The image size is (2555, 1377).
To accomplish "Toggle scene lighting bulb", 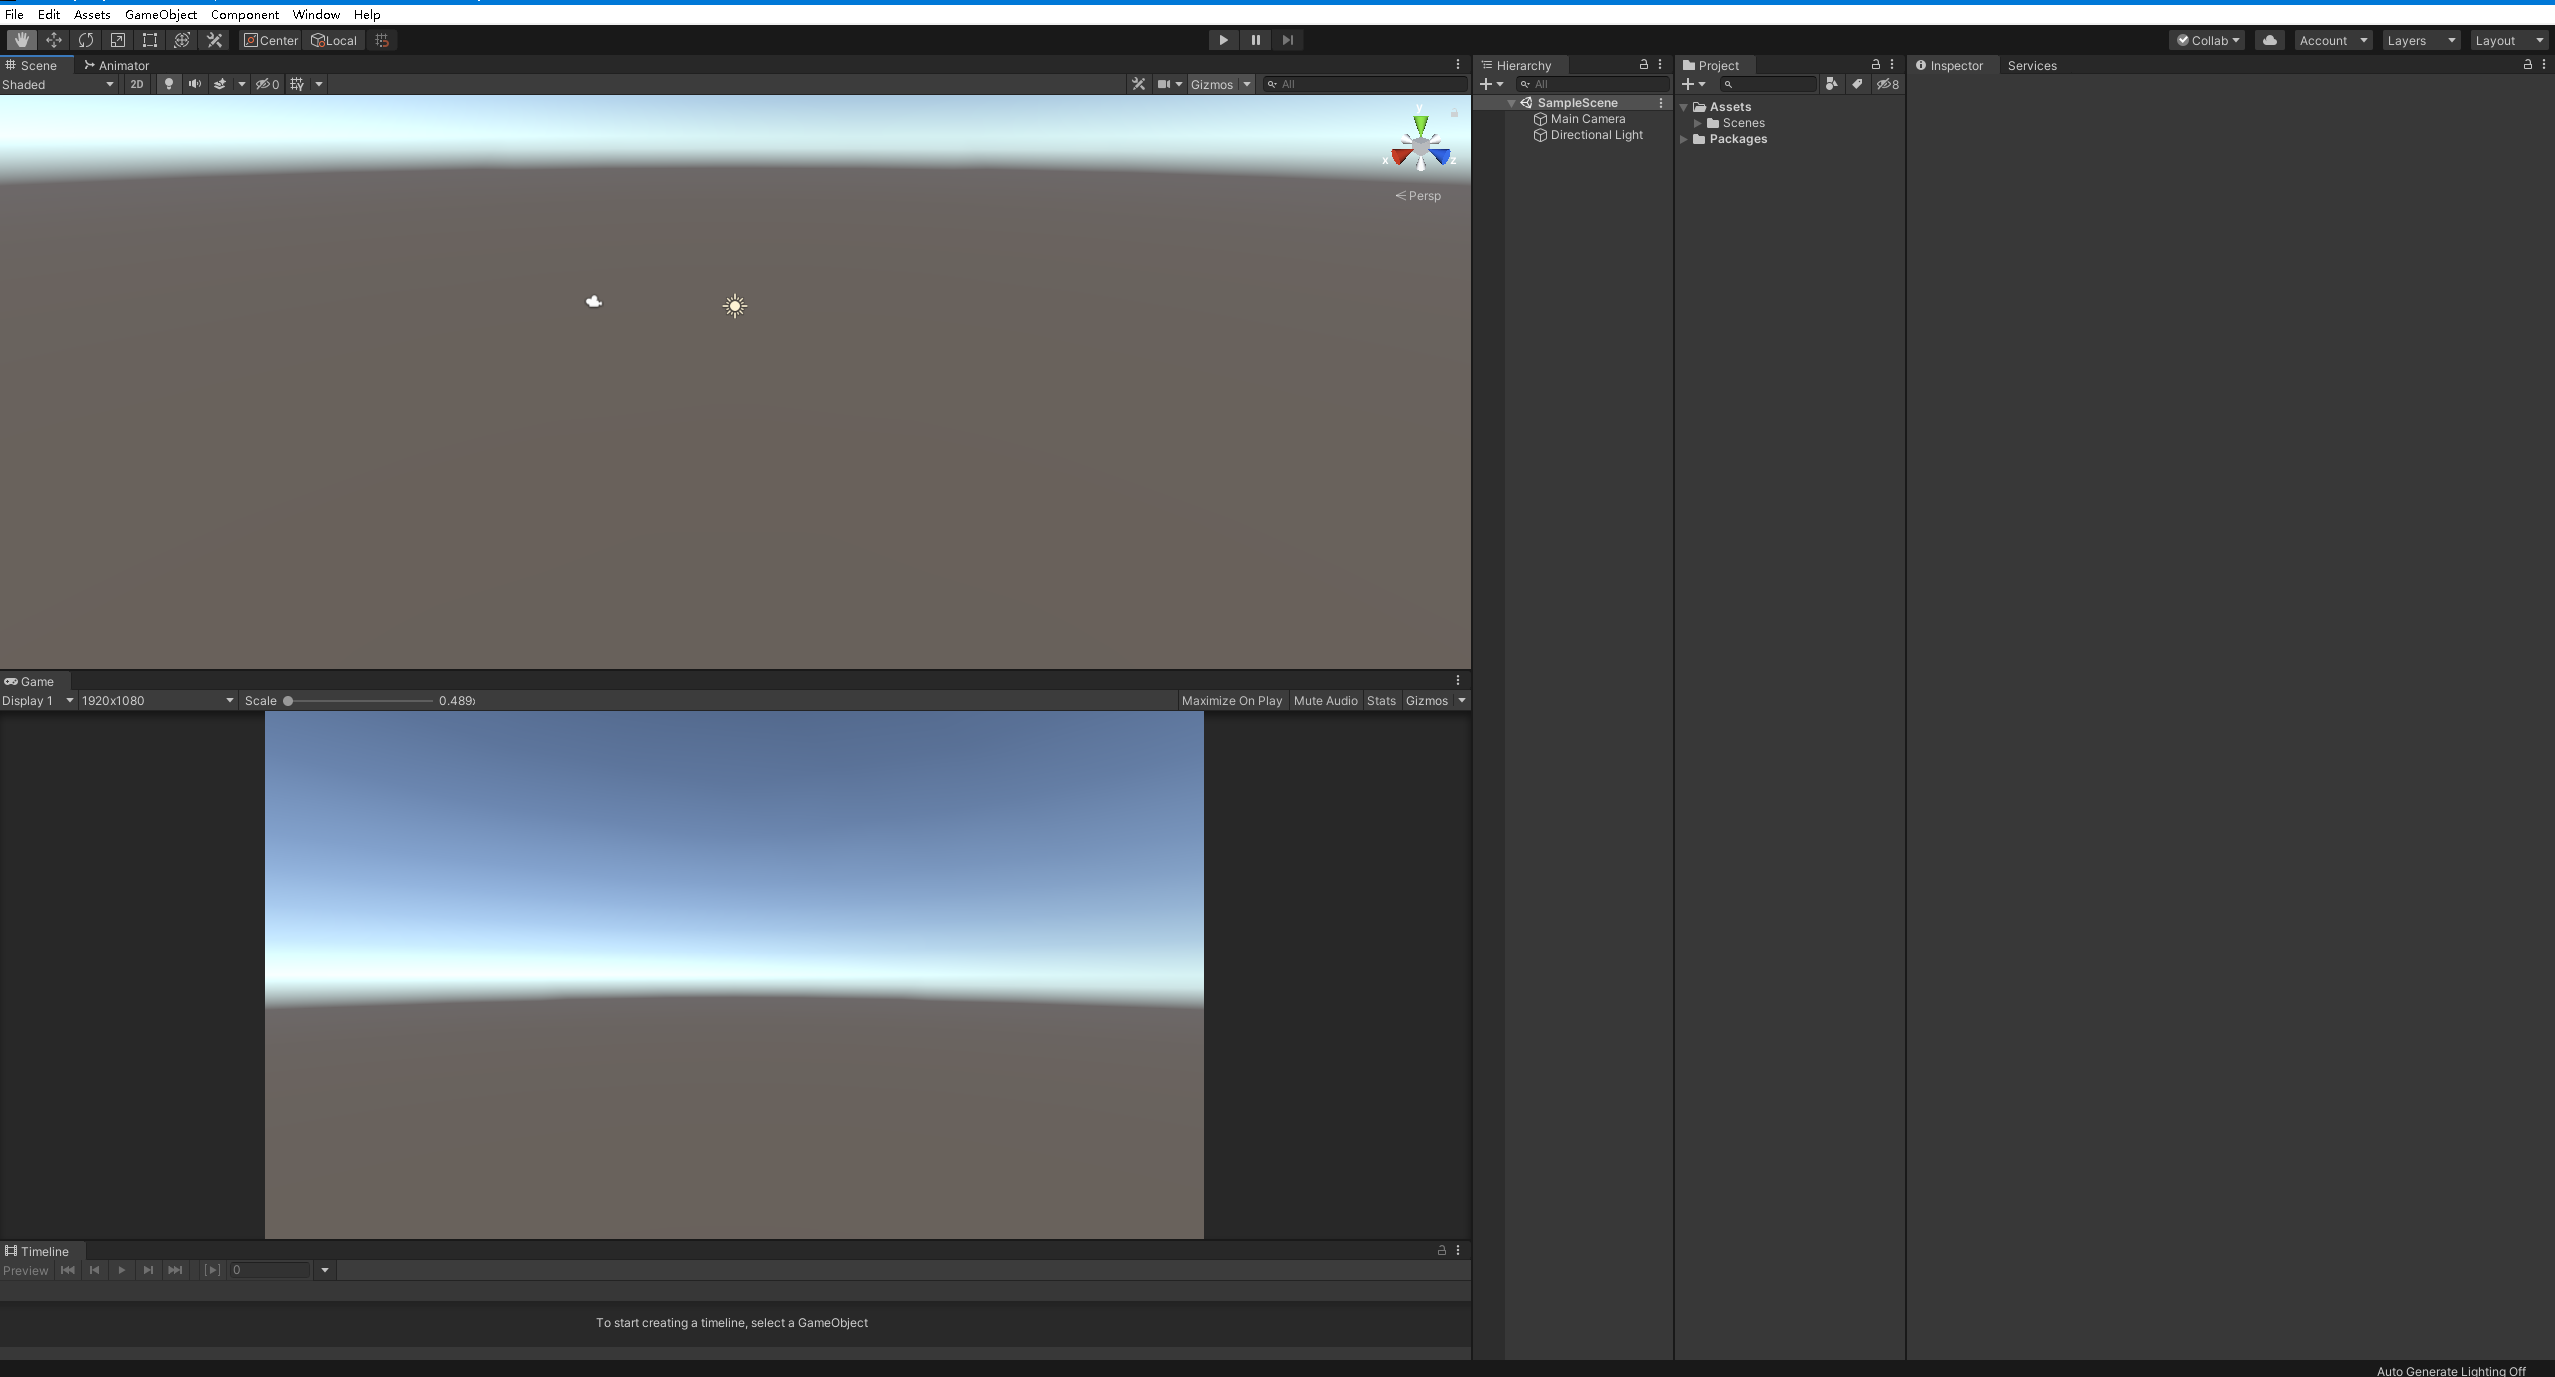I will pyautogui.click(x=169, y=84).
